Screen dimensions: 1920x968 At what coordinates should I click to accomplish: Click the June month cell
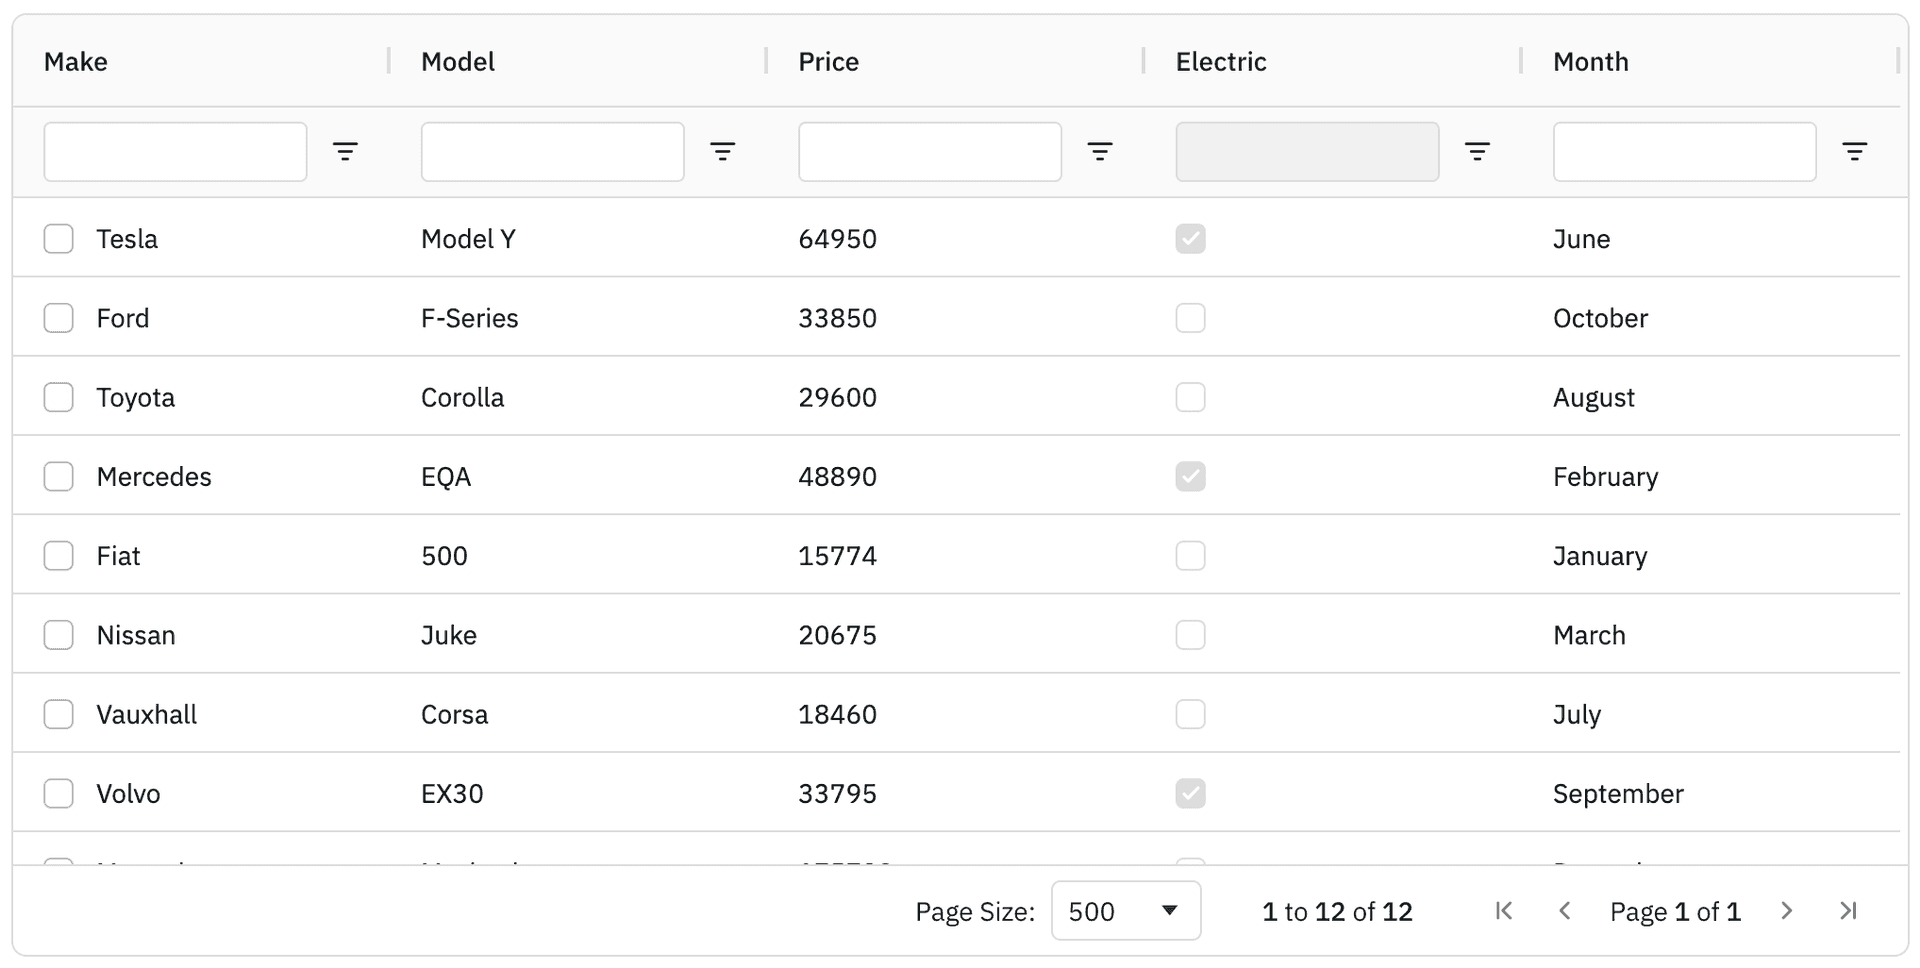coord(1582,239)
